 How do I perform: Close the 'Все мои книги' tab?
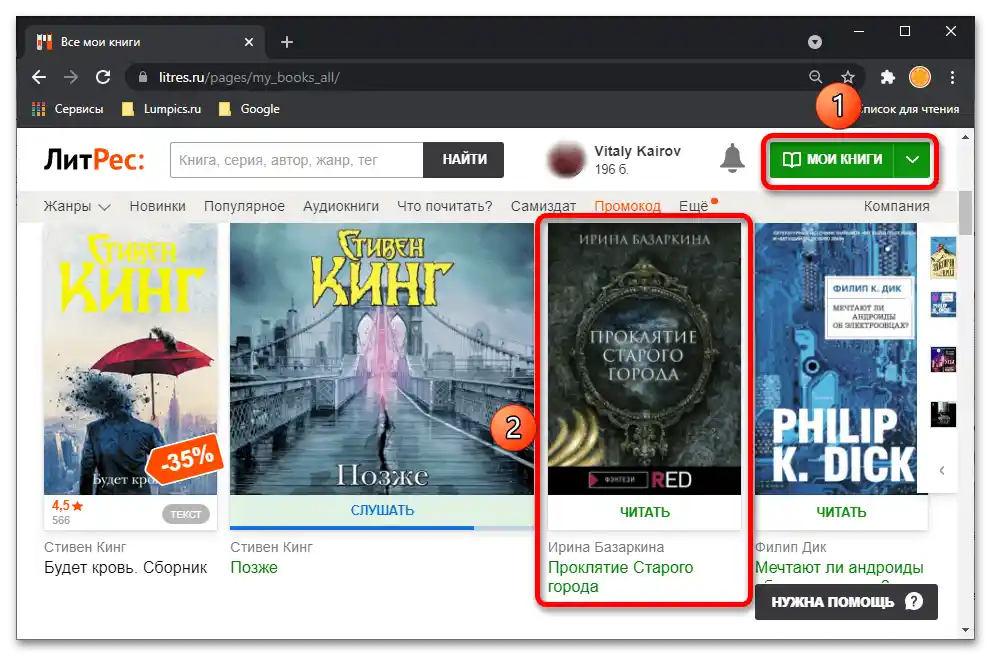click(x=249, y=42)
